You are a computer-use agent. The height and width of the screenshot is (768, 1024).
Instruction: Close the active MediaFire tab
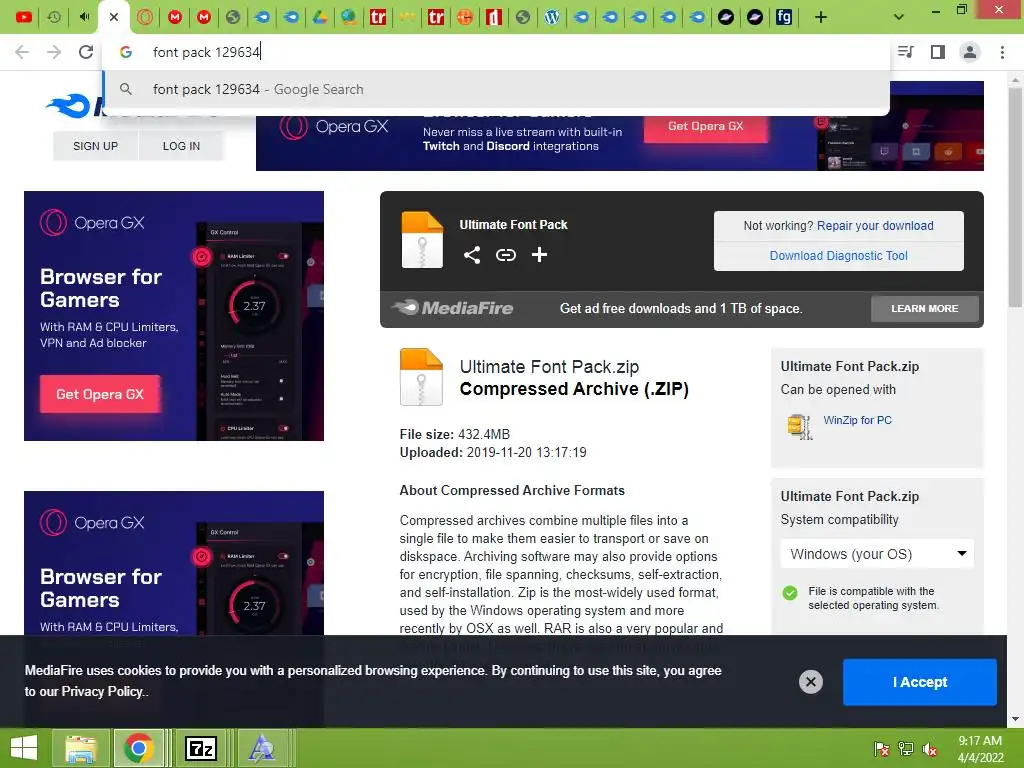114,17
